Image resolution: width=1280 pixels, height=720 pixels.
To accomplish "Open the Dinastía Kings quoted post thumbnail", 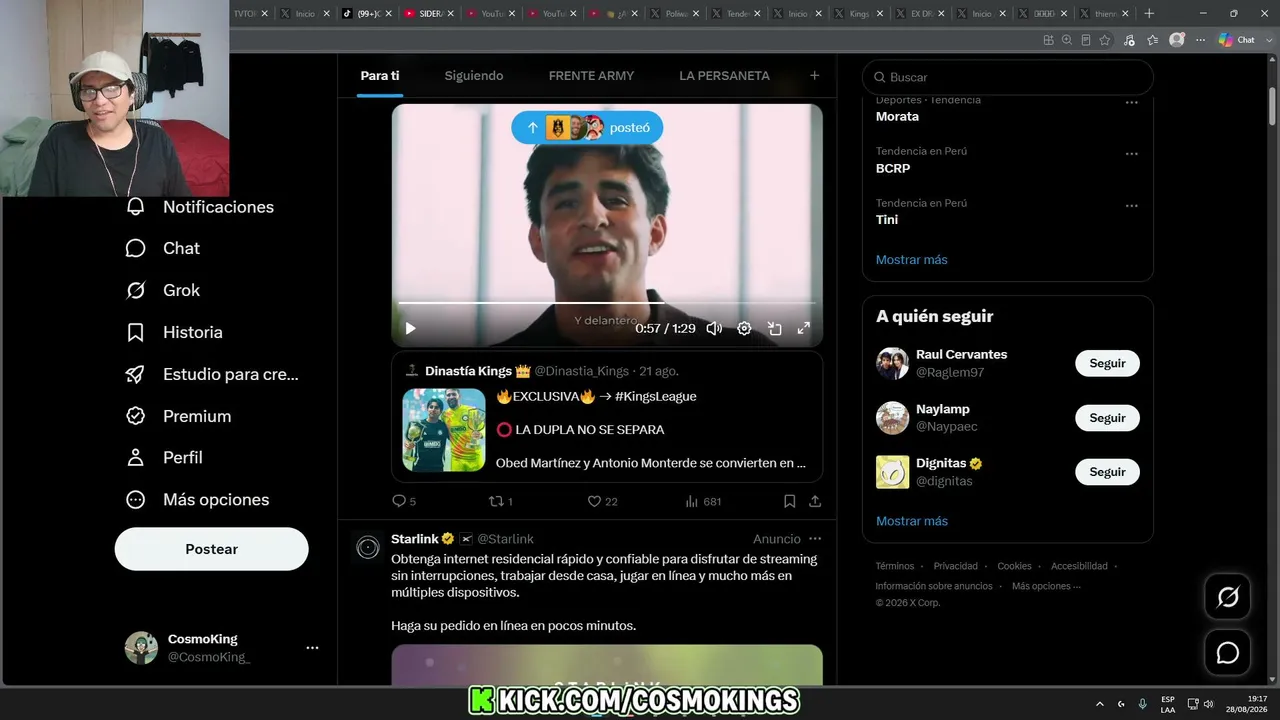I will click(444, 430).
